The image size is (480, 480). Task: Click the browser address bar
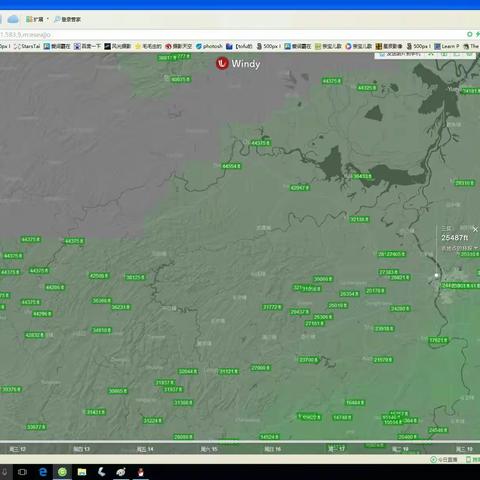pos(233,34)
